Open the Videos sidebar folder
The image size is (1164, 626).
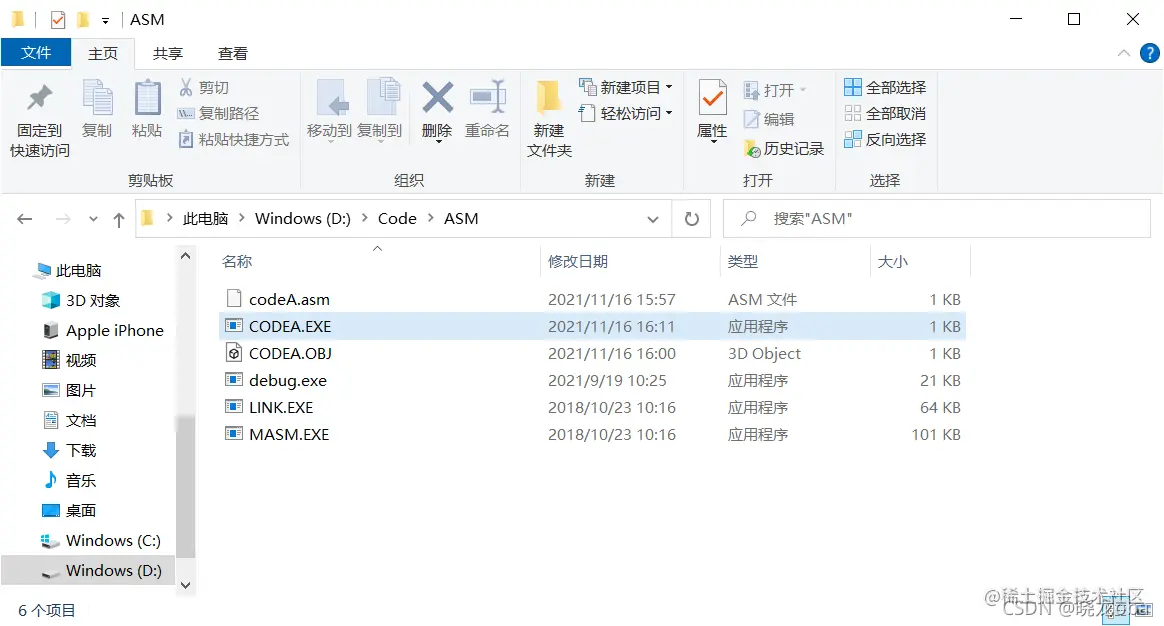(x=70, y=361)
